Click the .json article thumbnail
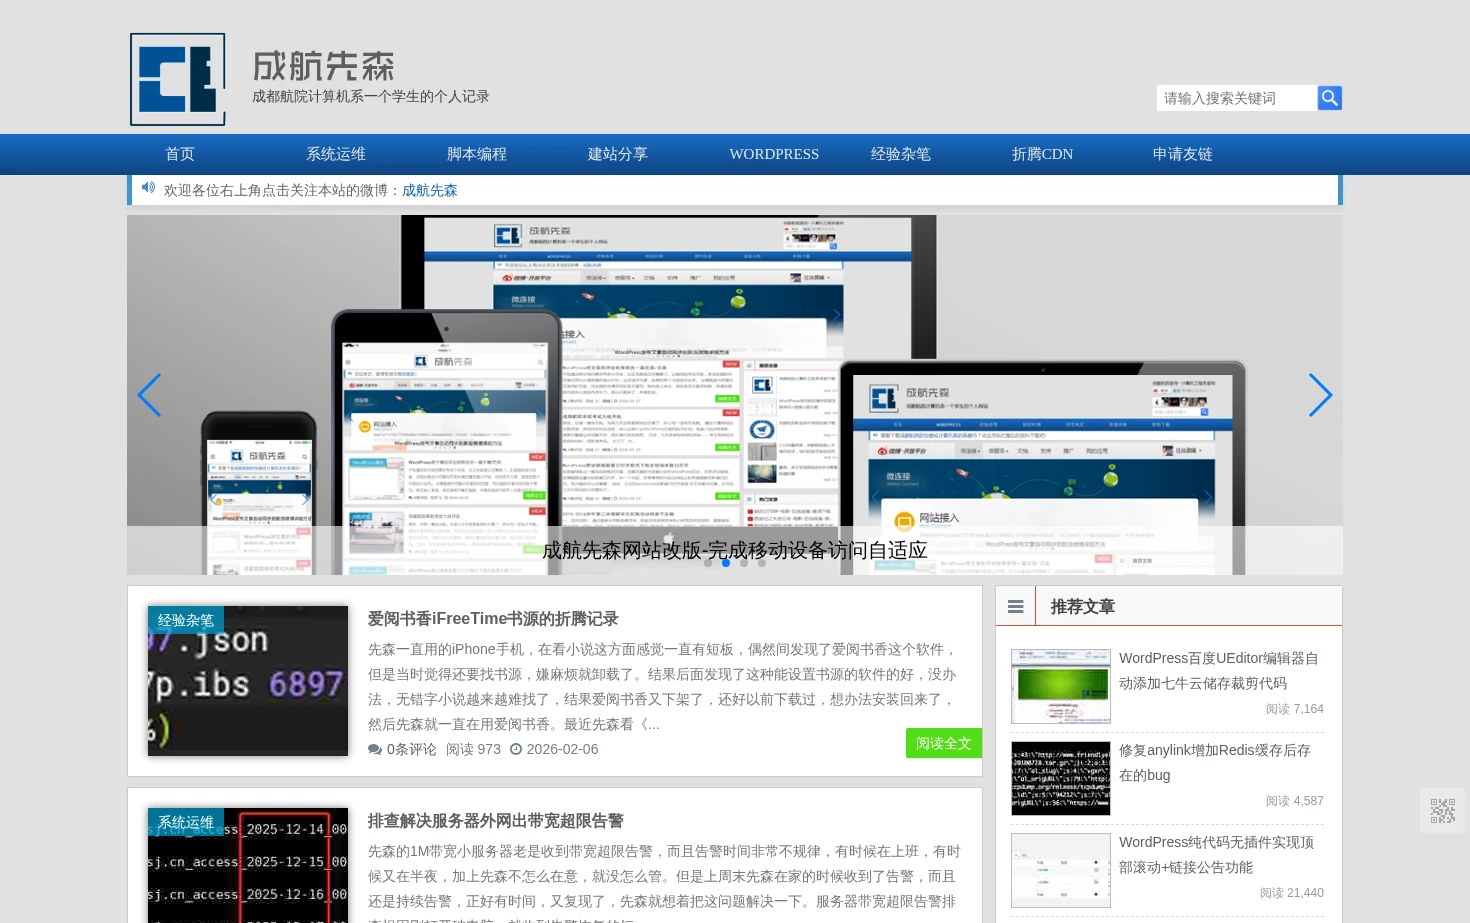1470x923 pixels. pos(248,681)
